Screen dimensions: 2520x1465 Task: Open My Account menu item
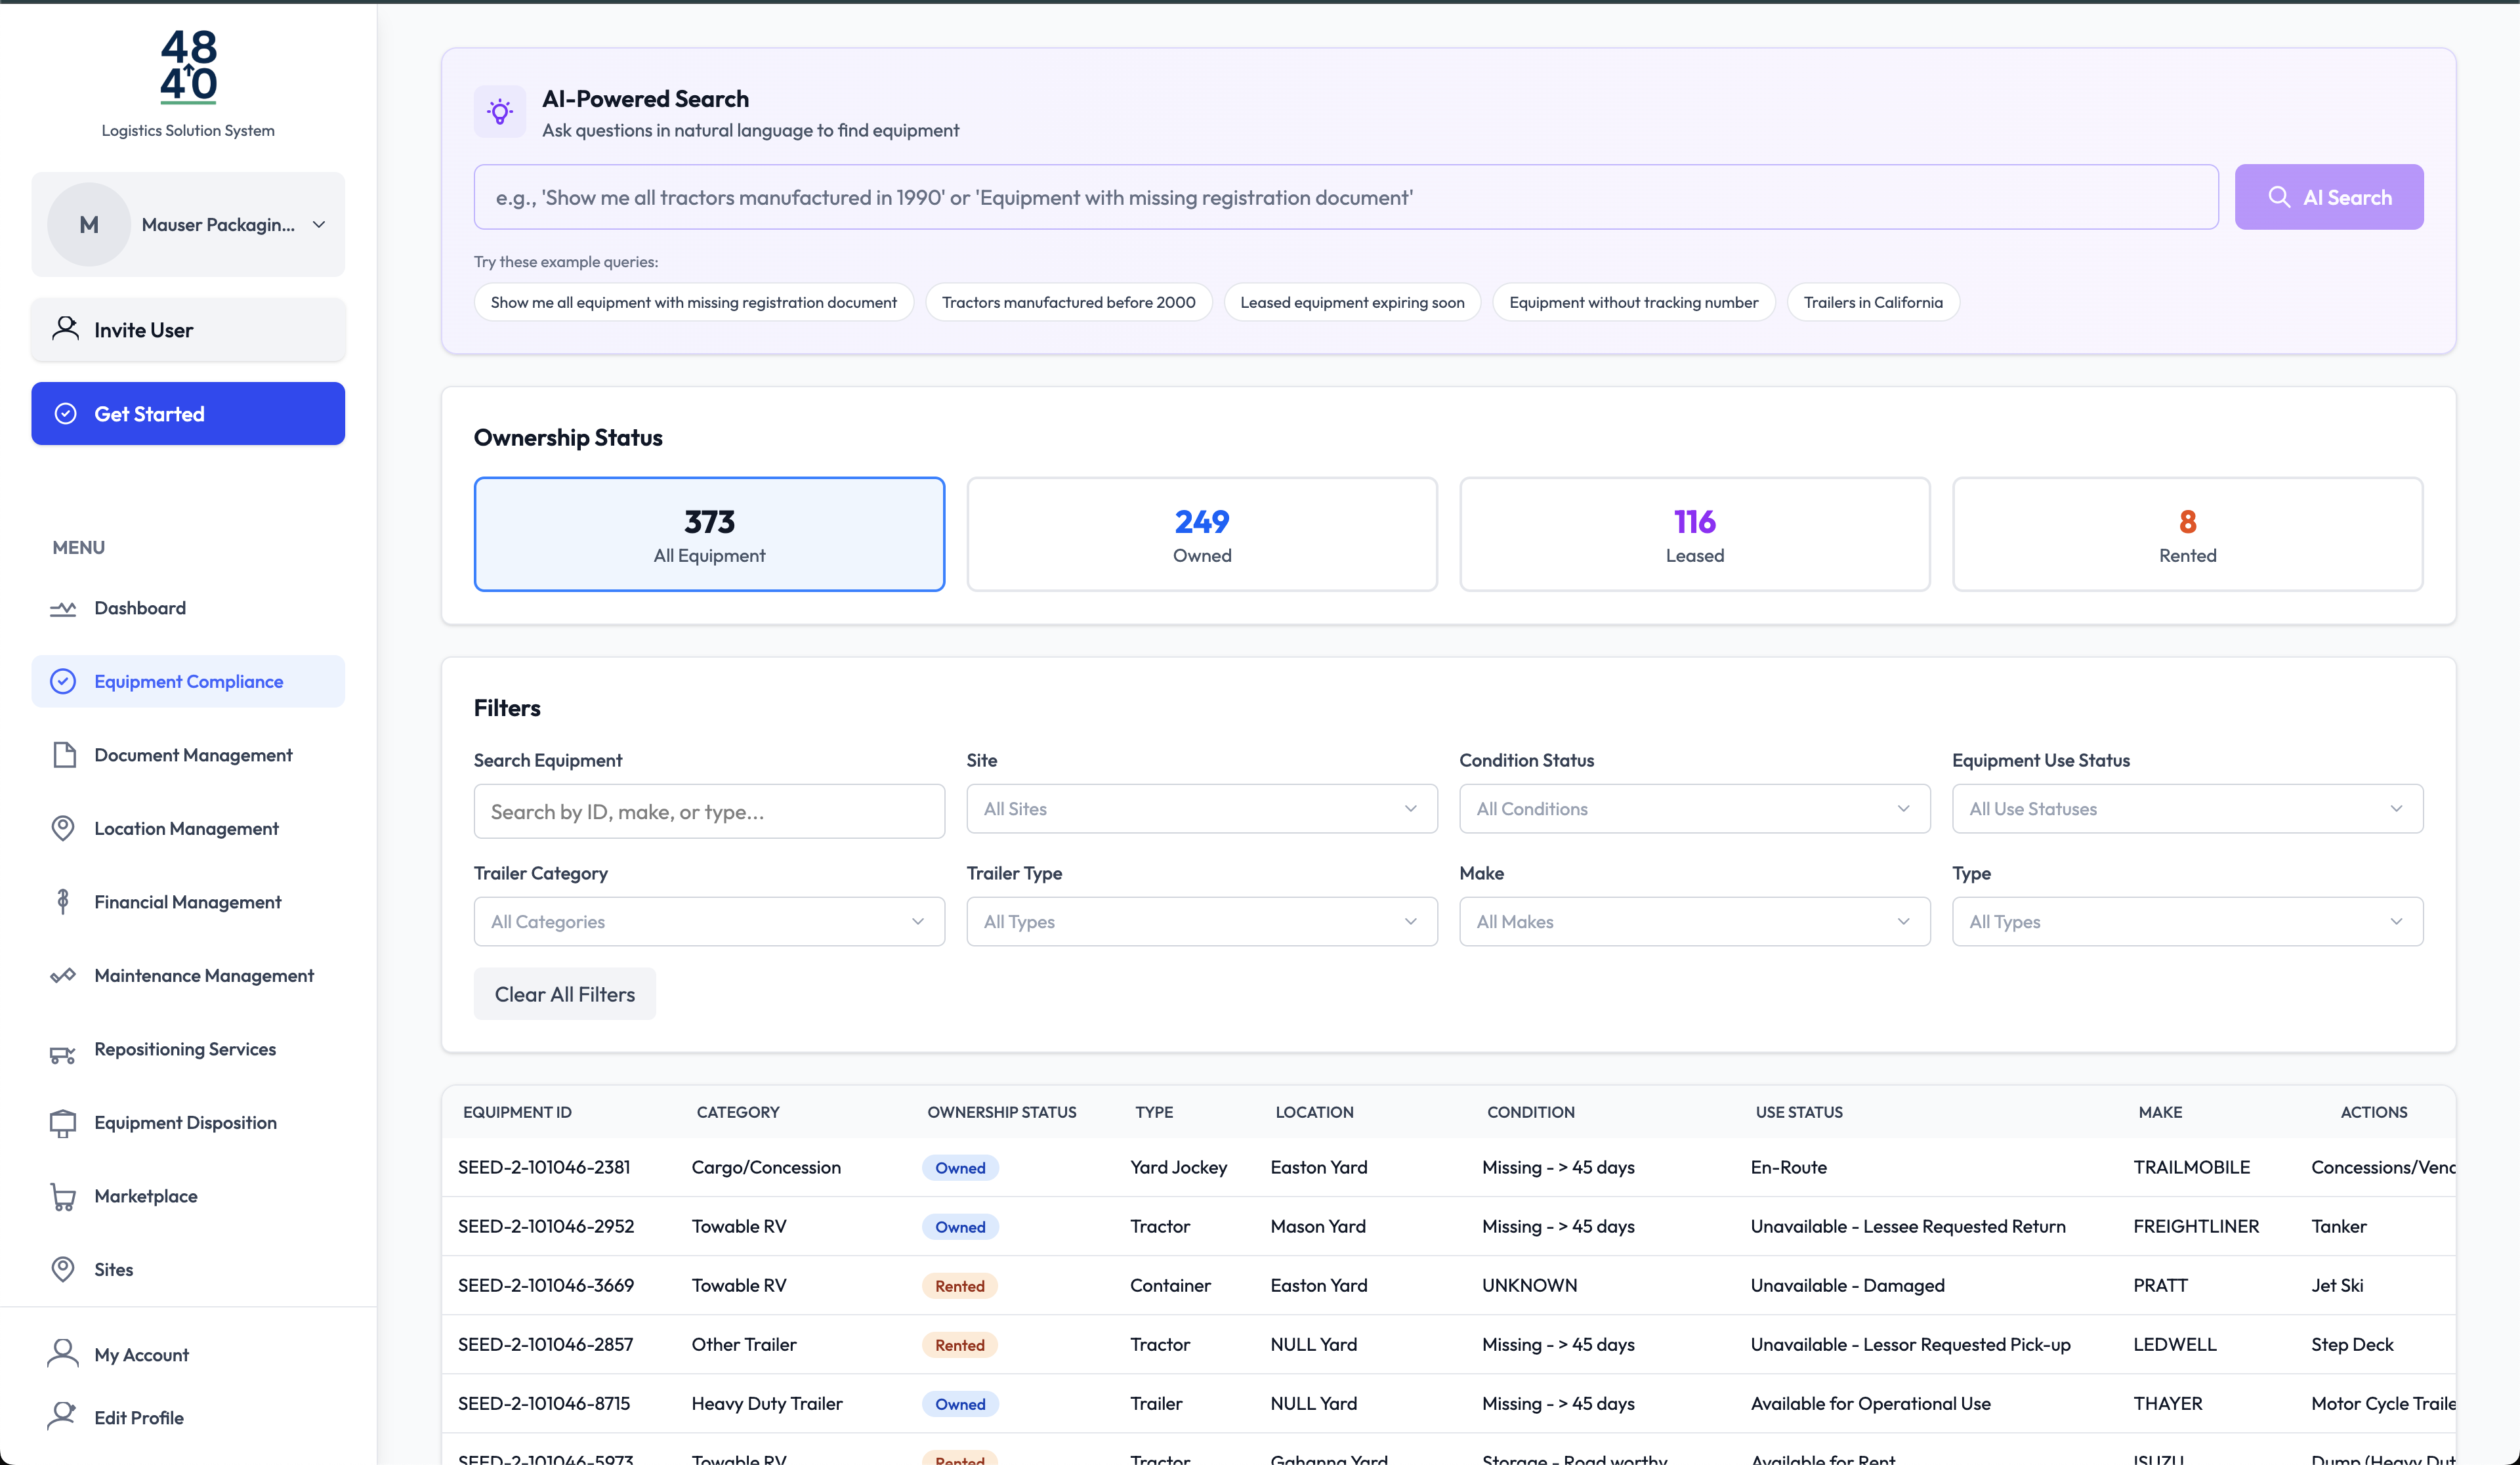[141, 1354]
